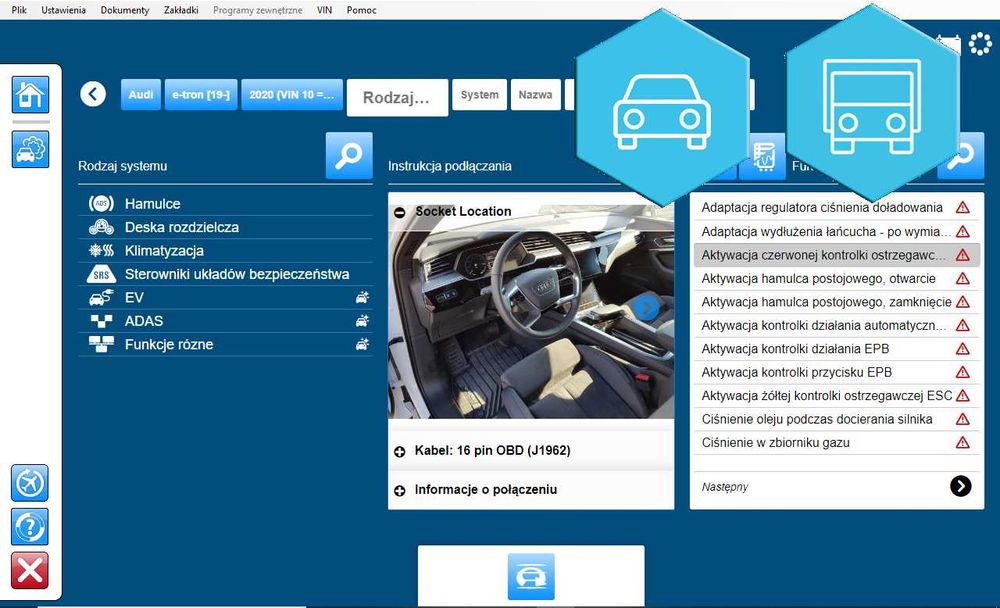Select the EV plug-in car icon
This screenshot has width=1000, height=608.
[101, 297]
